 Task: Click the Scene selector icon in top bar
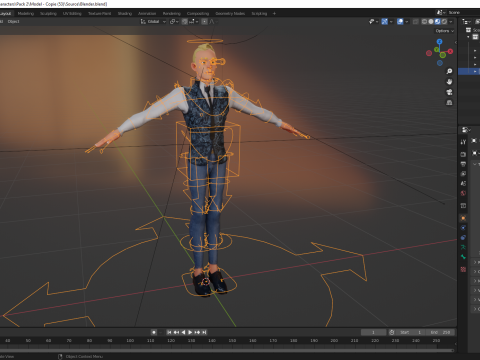[441, 12]
